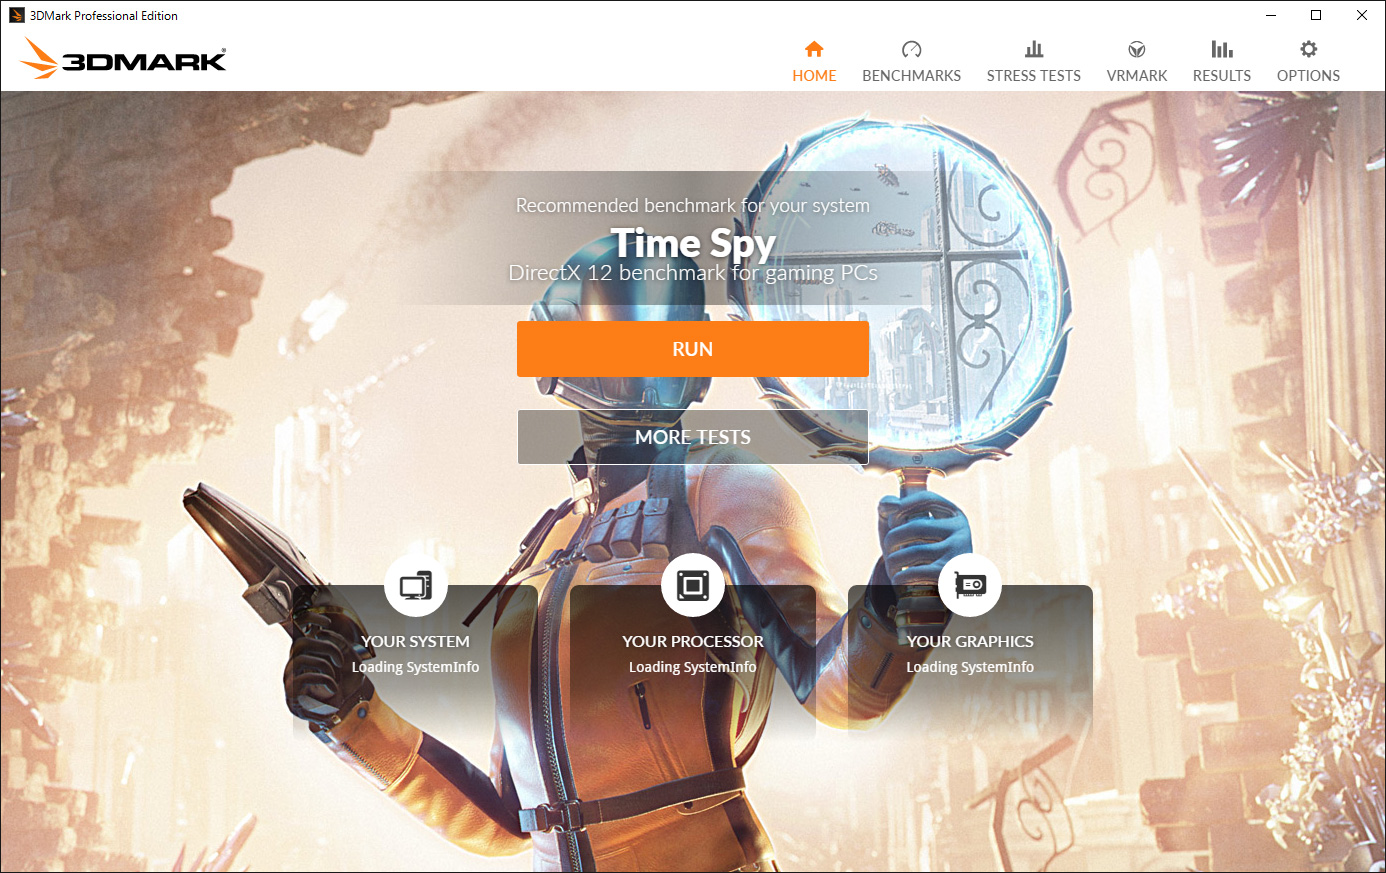Maximize the 3DMark window
Viewport: 1386px width, 873px height.
click(x=1316, y=15)
